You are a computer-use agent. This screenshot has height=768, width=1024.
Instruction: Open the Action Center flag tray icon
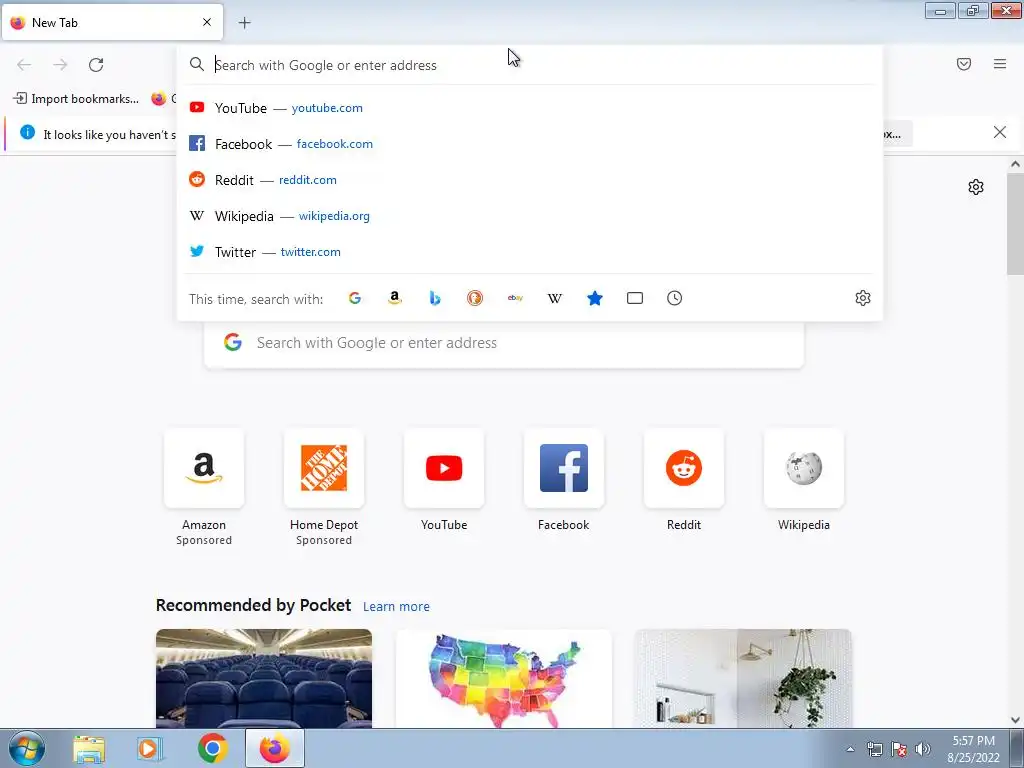[899, 749]
